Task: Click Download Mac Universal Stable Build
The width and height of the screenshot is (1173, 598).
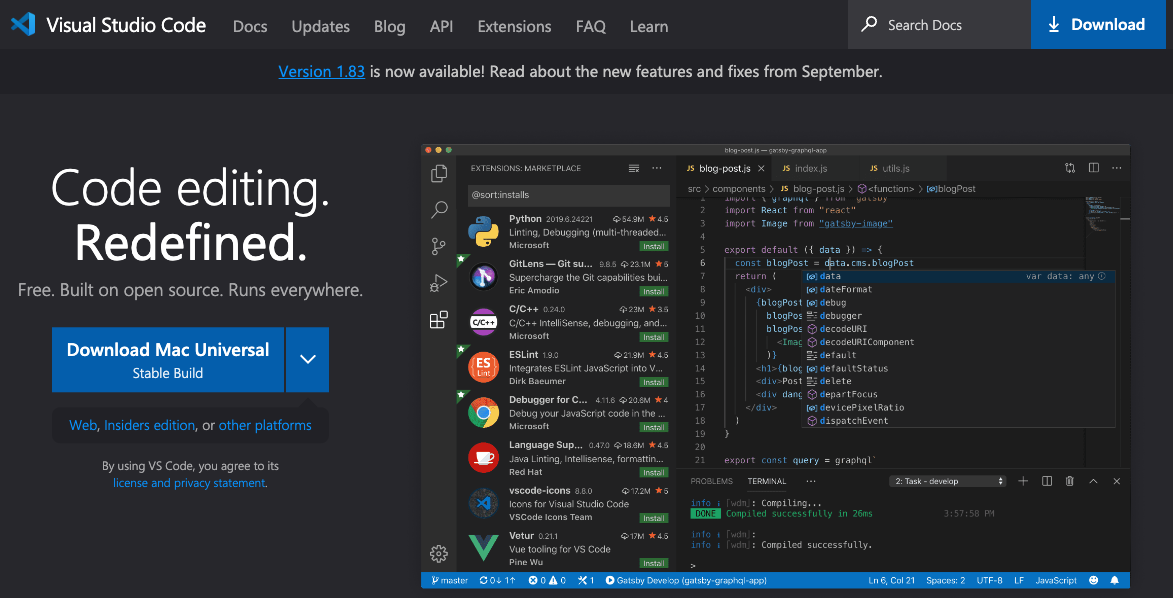Action: (x=168, y=359)
